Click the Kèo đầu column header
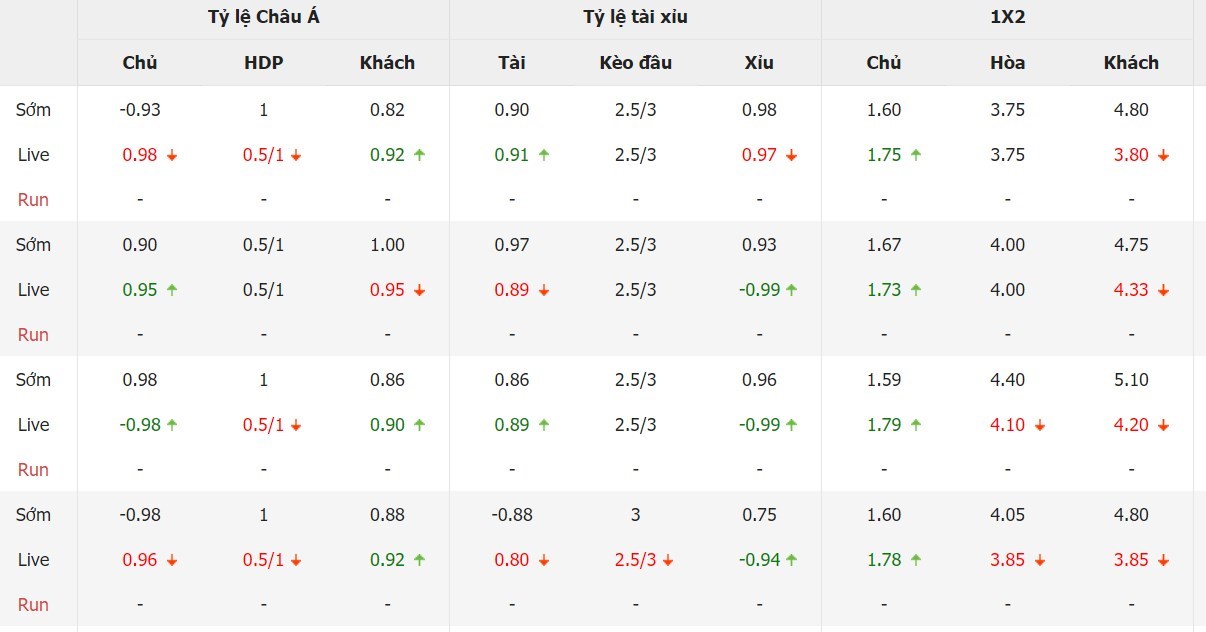This screenshot has height=632, width=1206. 635,62
